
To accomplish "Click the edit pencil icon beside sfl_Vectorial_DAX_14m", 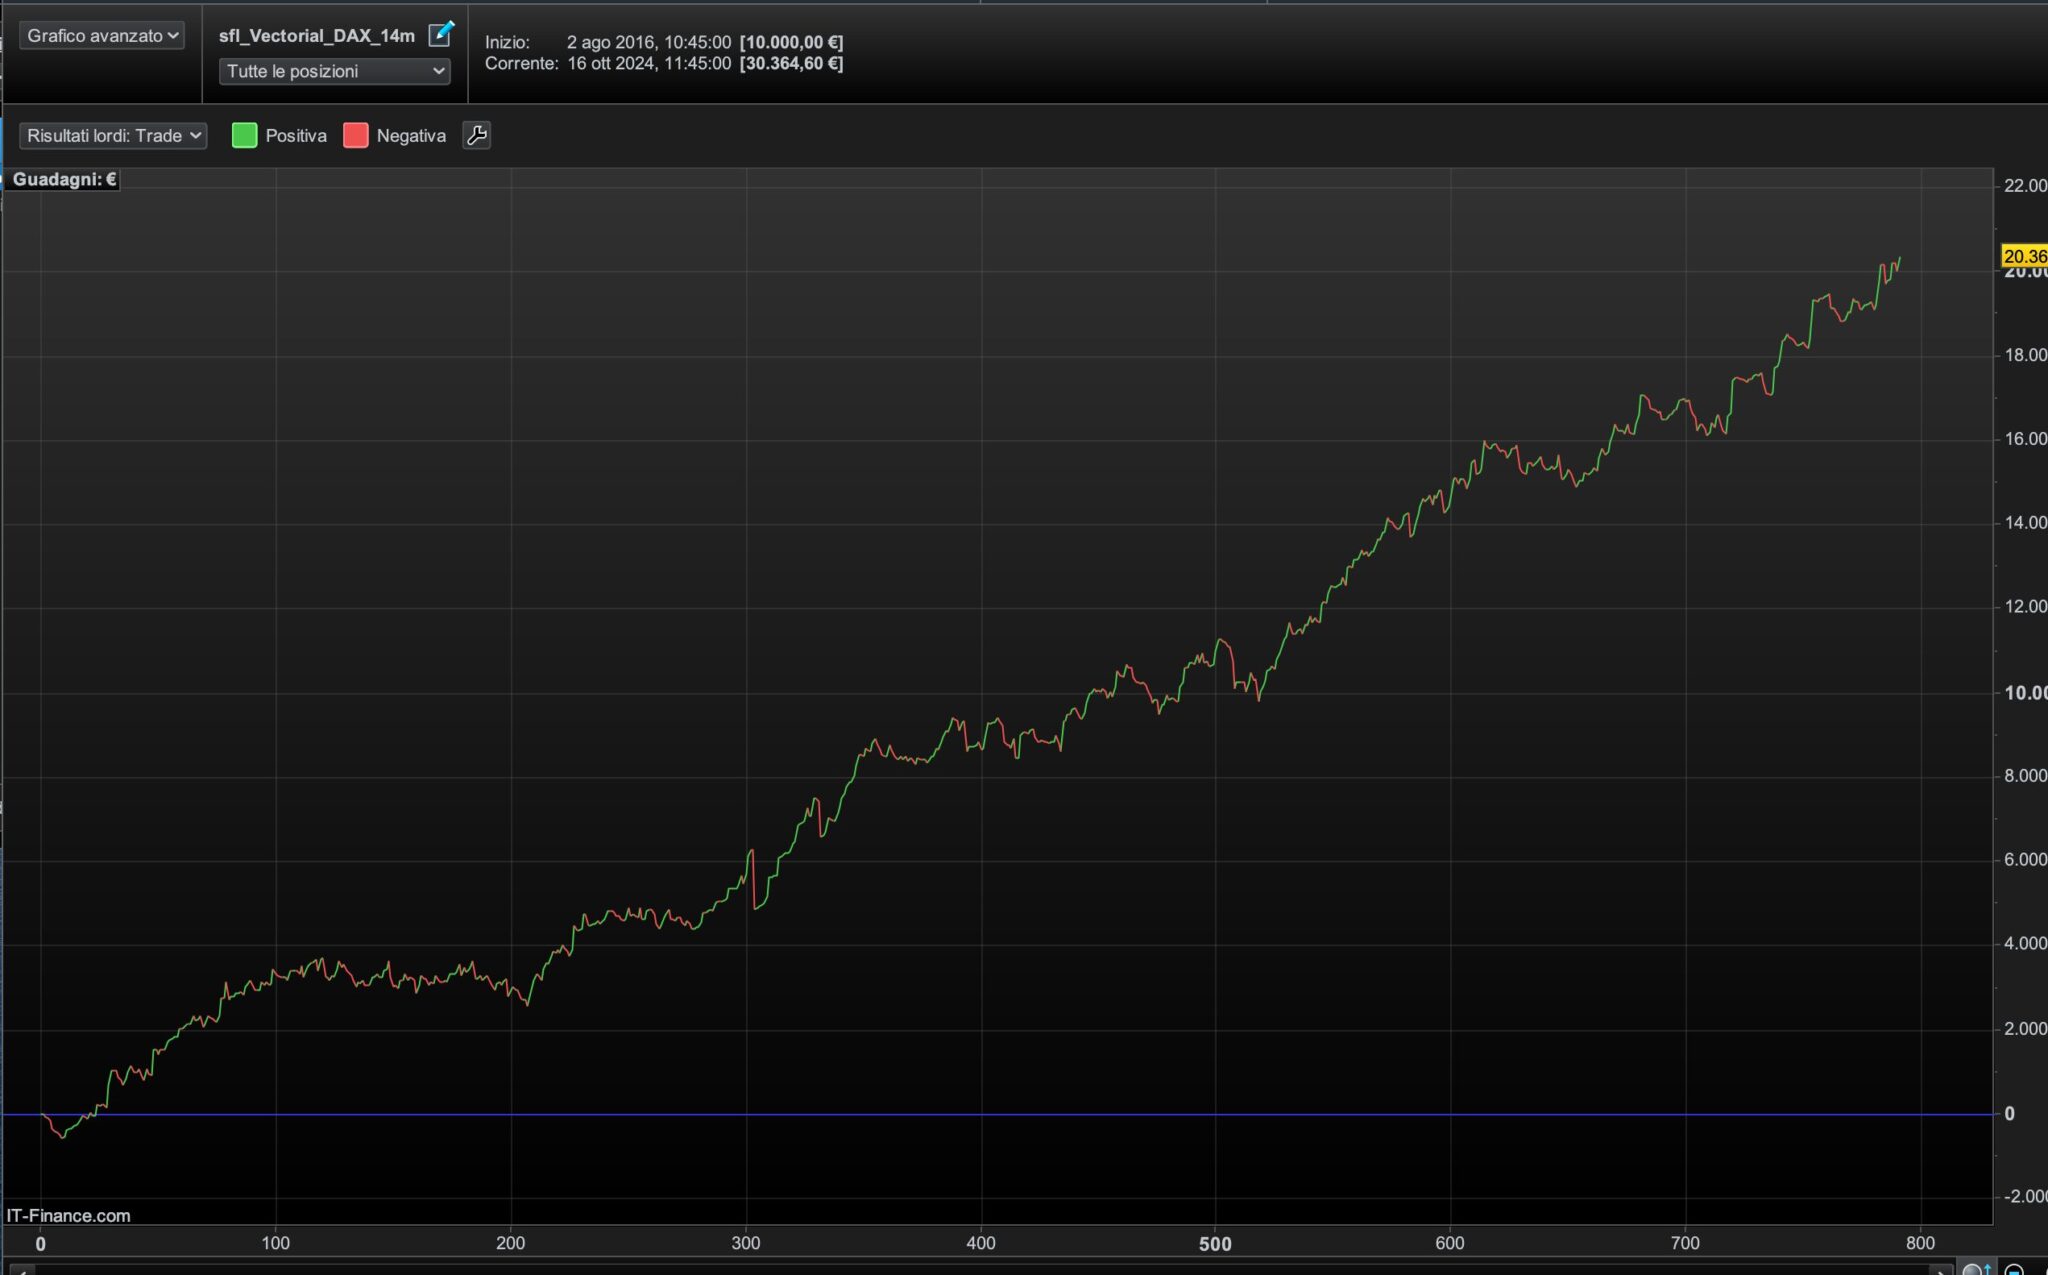I will [x=440, y=34].
